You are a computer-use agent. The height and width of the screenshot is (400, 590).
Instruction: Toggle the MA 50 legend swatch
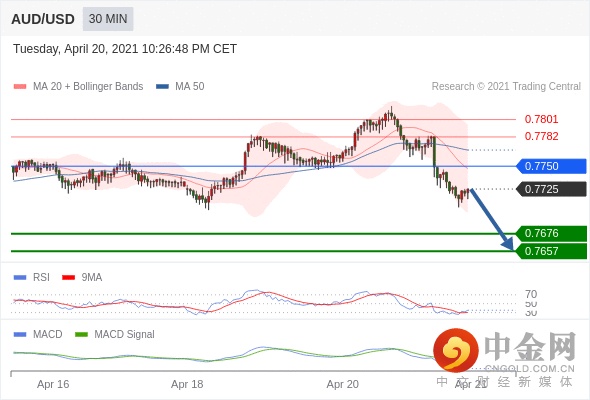(x=162, y=87)
